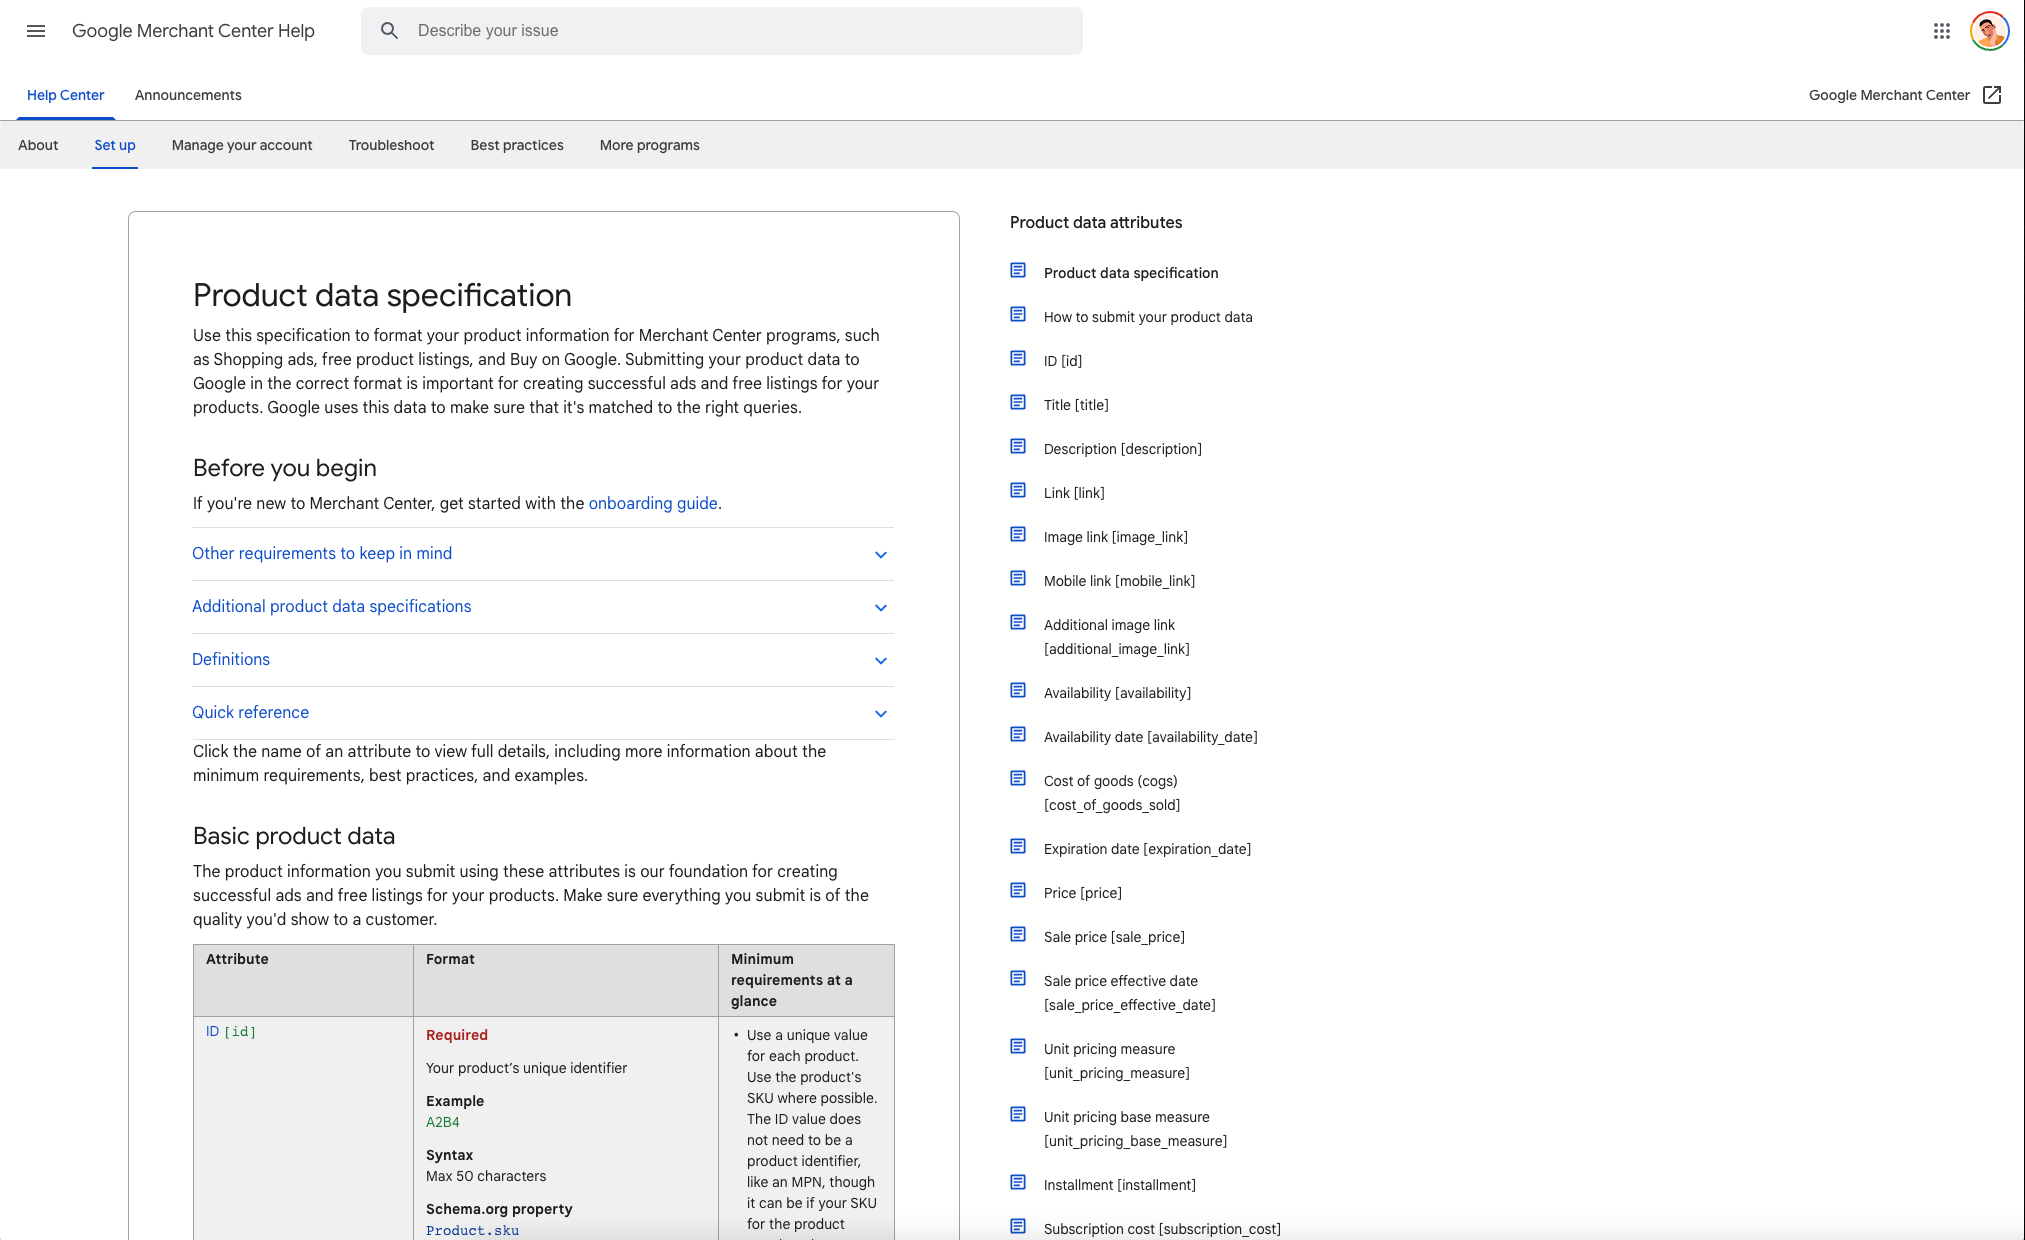The height and width of the screenshot is (1240, 2025).
Task: Follow the onboarding guide link
Action: (x=652, y=503)
